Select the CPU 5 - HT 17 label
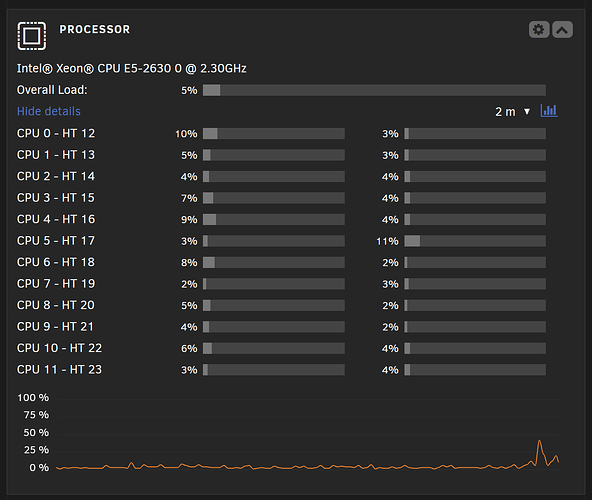This screenshot has height=500, width=592. click(x=56, y=241)
